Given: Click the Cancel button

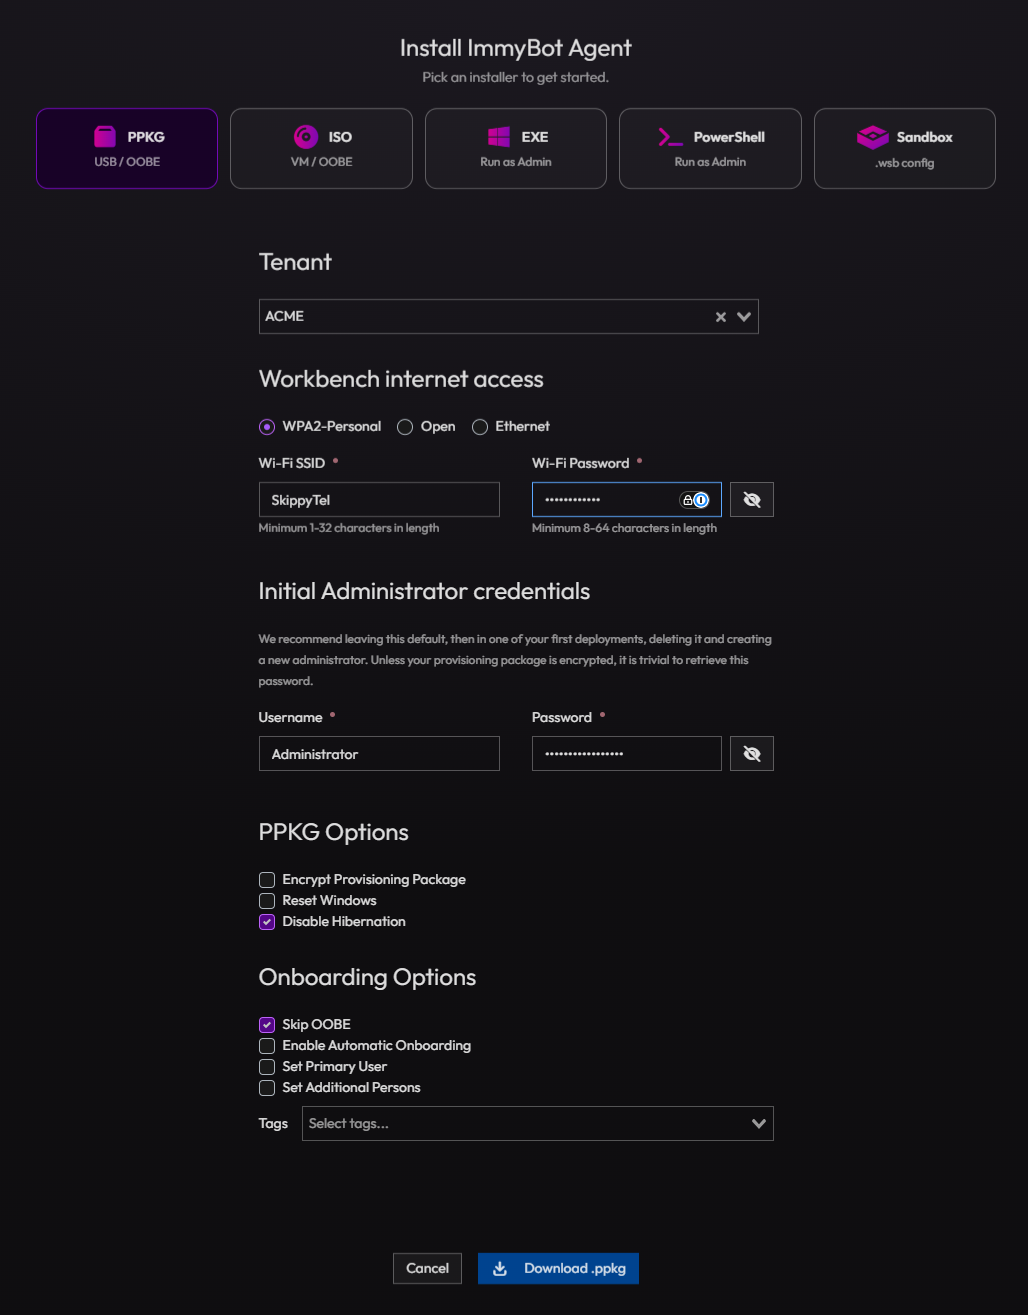Looking at the screenshot, I should pos(428,1268).
